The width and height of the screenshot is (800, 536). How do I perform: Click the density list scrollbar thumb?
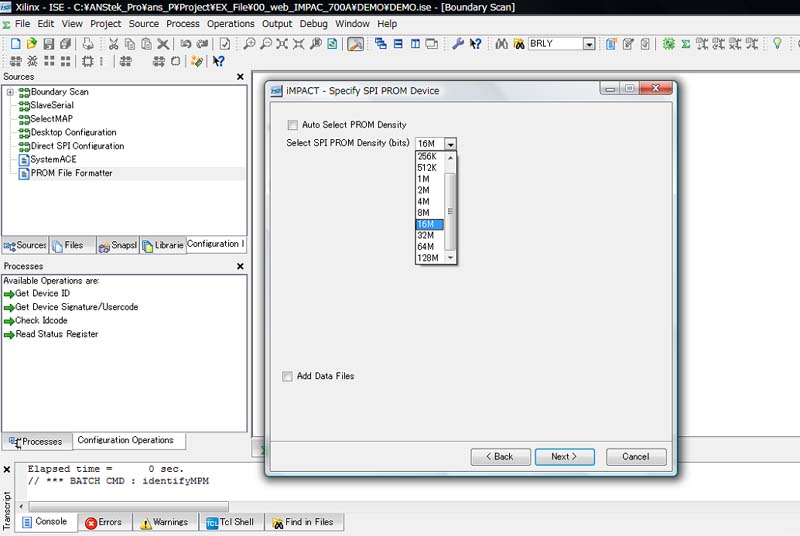(450, 211)
